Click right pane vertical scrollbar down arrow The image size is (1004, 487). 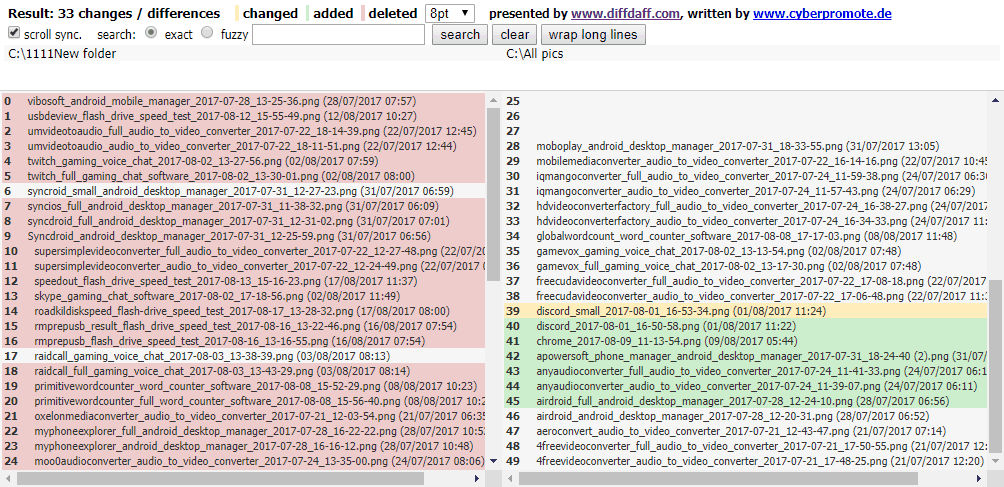pyautogui.click(x=995, y=461)
